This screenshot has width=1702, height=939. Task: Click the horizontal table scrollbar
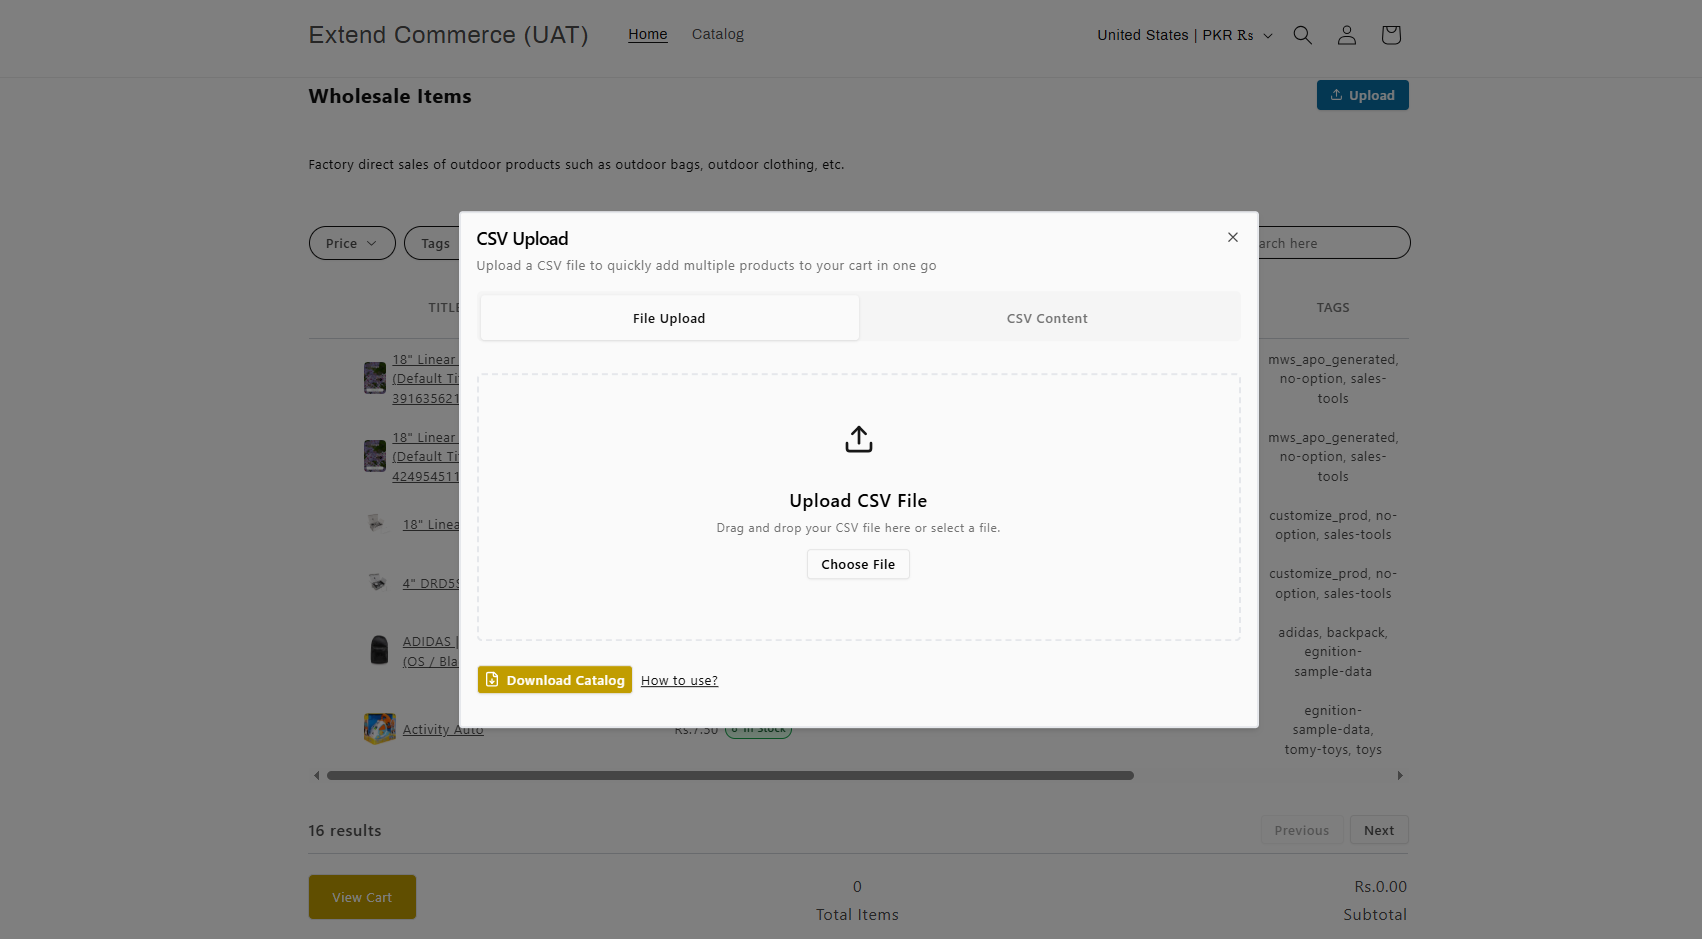coord(730,775)
